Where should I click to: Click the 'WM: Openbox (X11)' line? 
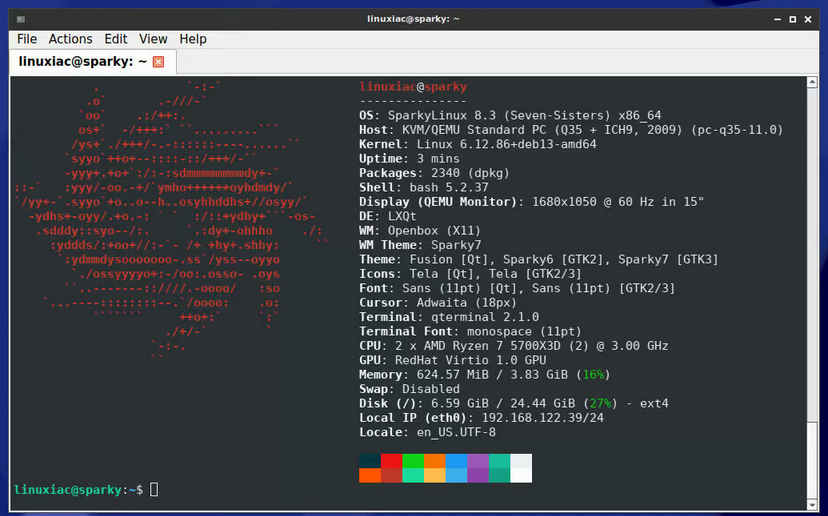[x=420, y=231]
